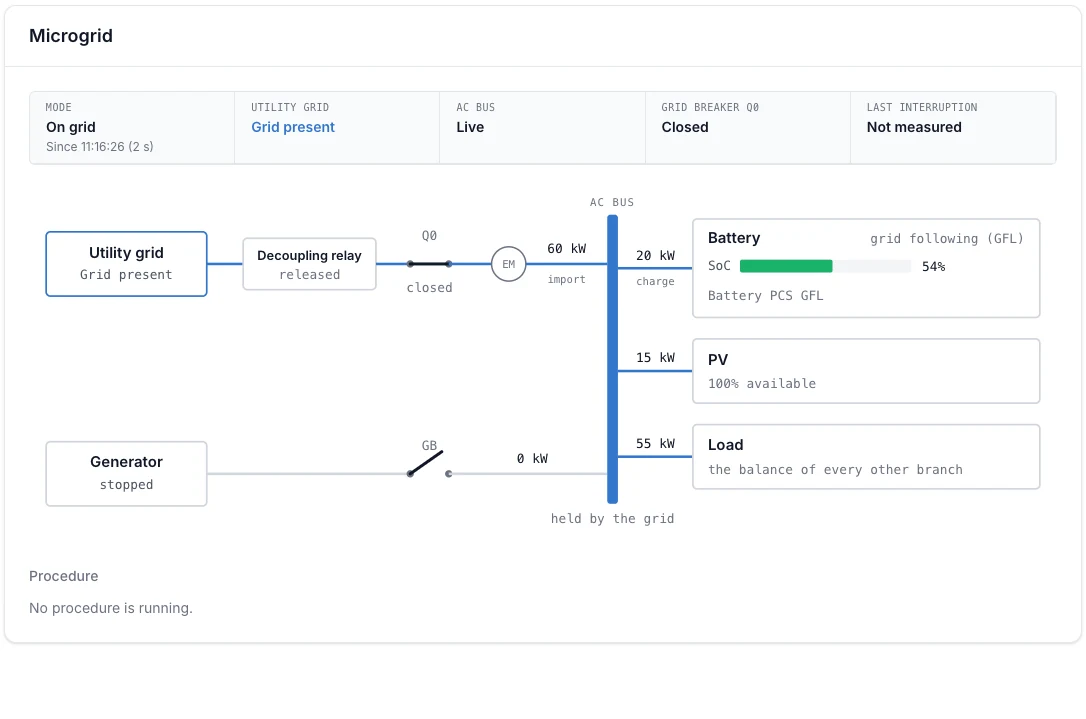This screenshot has width=1086, height=719.
Task: Click the AC BUS Live status
Action: point(470,127)
